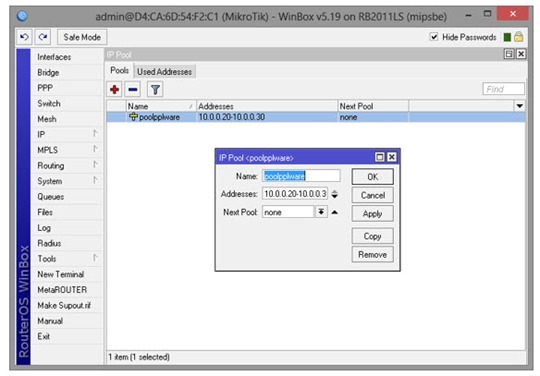The height and width of the screenshot is (376, 540).
Task: Click the Copy button
Action: [373, 236]
